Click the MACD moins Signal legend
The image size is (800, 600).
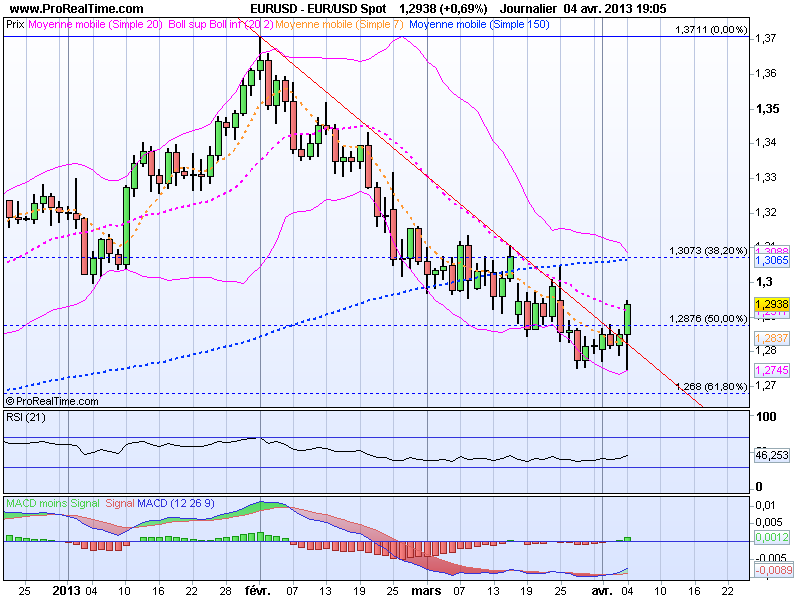[53, 503]
